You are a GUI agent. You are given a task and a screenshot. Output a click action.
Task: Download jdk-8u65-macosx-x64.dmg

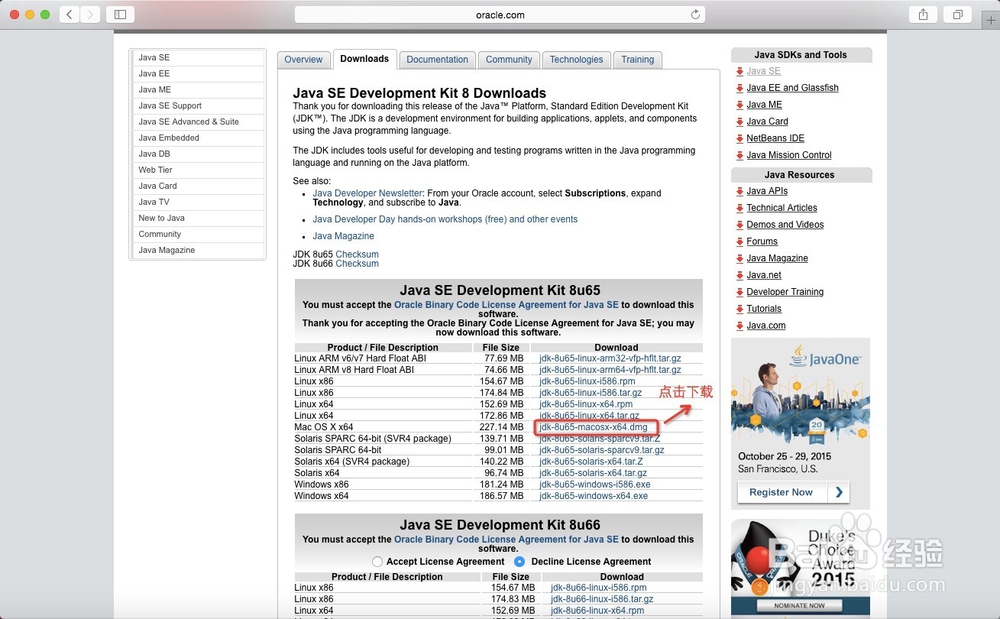click(x=593, y=427)
